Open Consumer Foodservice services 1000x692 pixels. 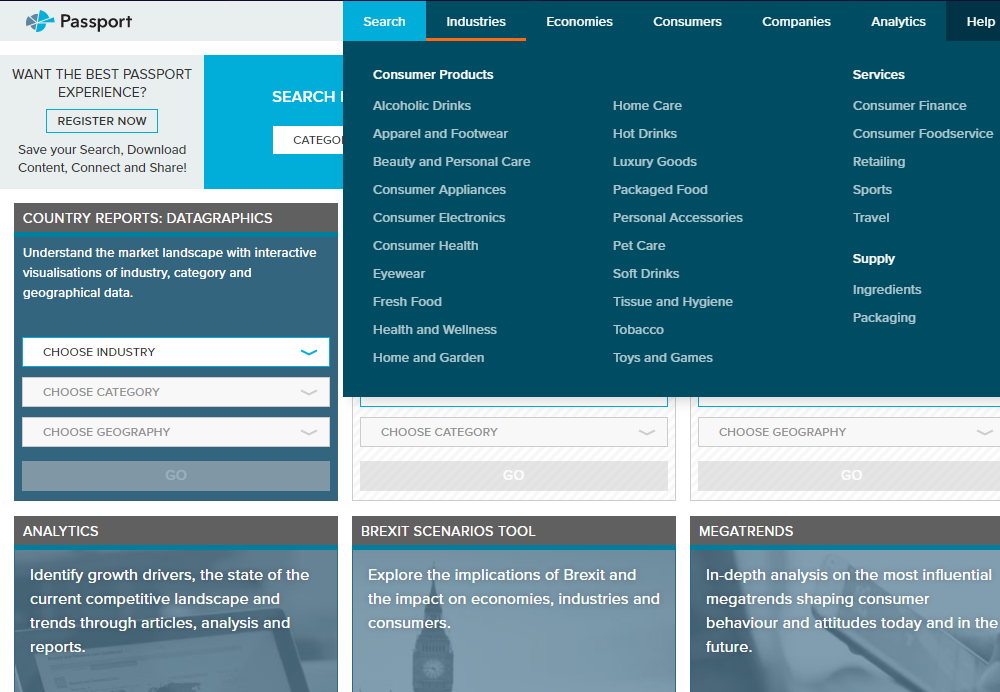[x=923, y=133]
